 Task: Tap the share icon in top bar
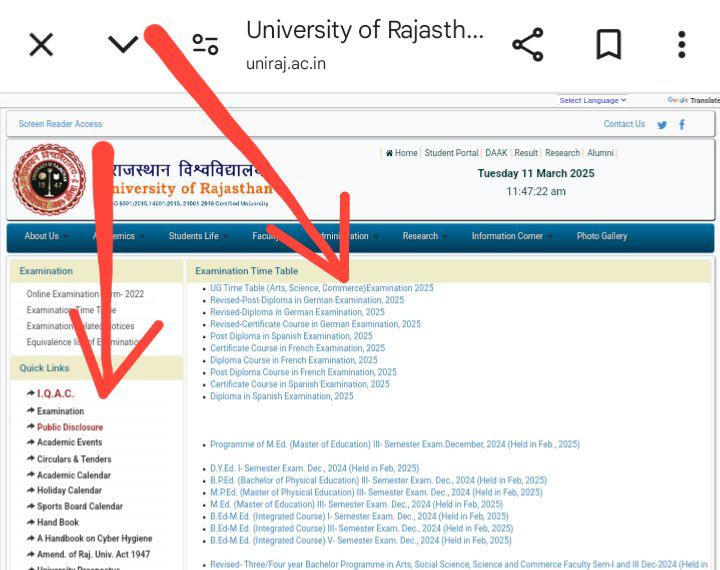click(x=527, y=45)
